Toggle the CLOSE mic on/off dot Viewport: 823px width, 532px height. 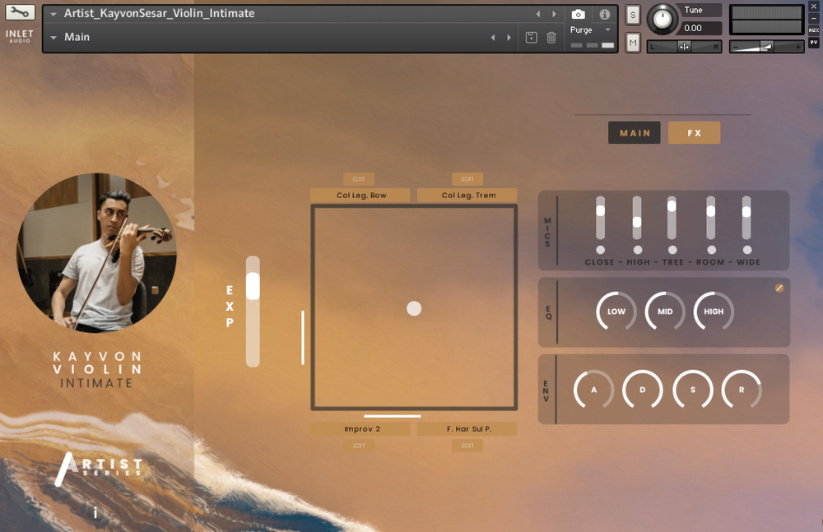click(x=600, y=250)
